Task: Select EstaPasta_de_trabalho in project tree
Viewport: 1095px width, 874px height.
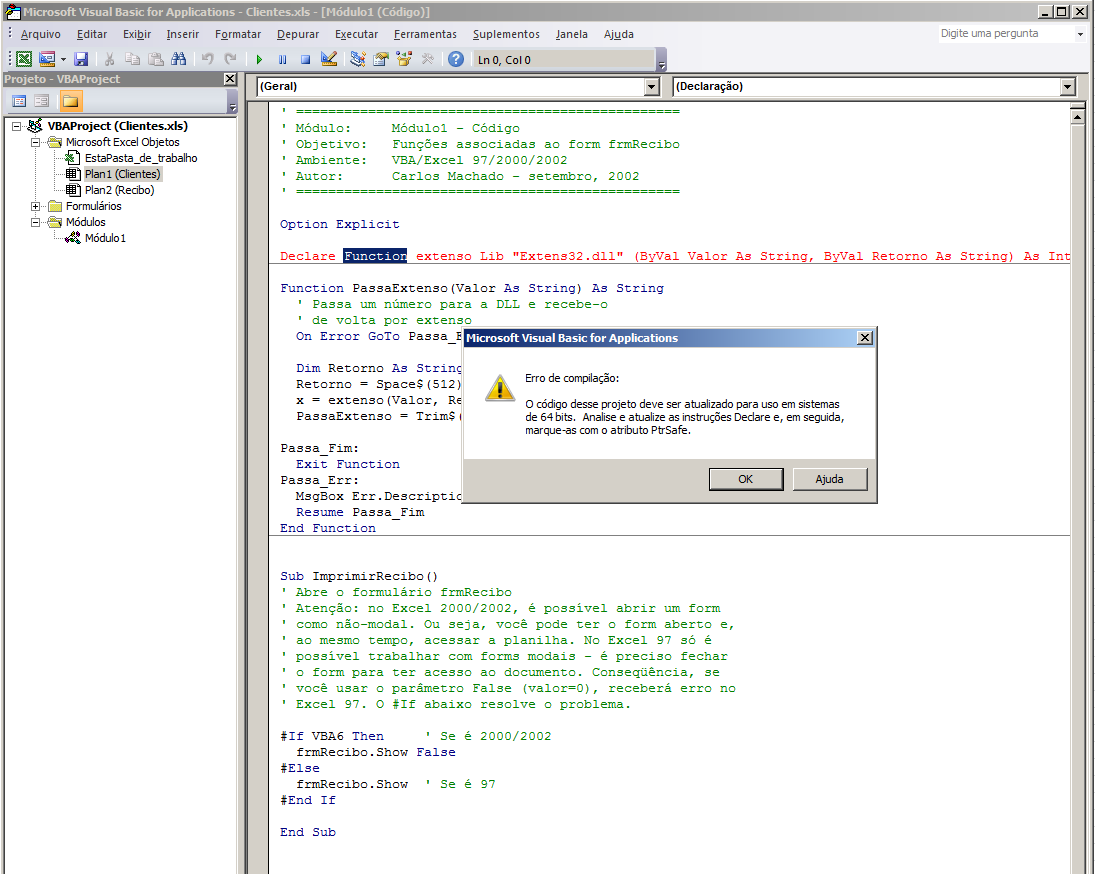Action: pos(141,158)
